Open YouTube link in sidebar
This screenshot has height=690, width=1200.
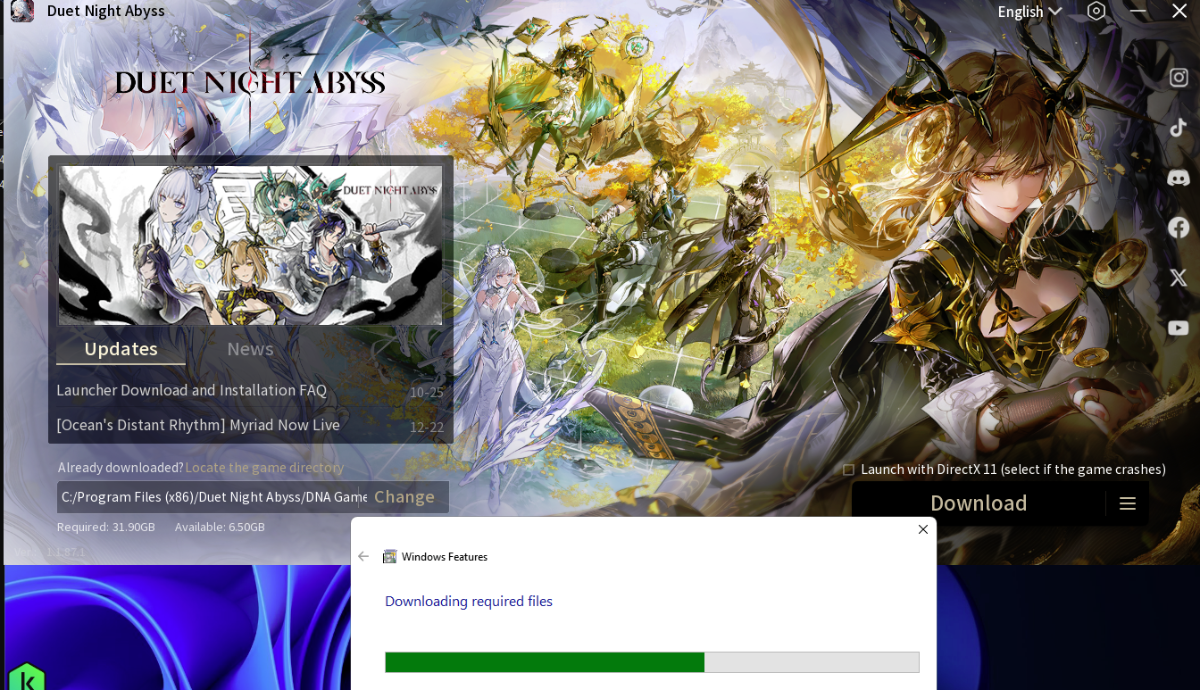[x=1179, y=327]
